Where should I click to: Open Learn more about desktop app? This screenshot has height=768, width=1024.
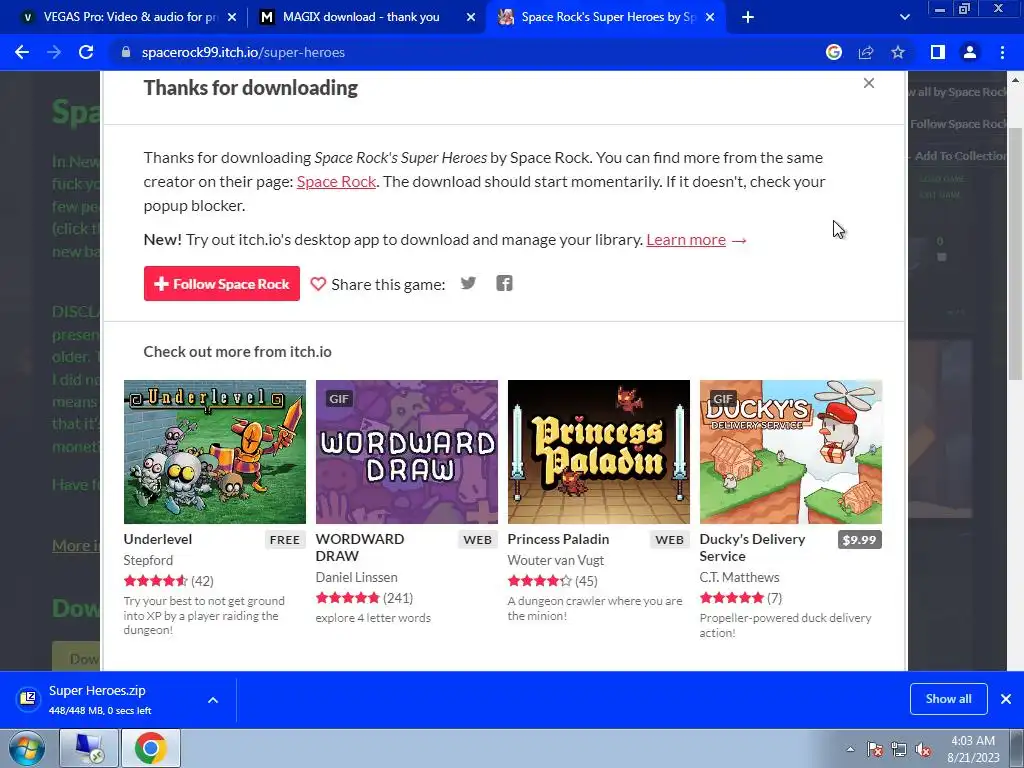tap(686, 240)
